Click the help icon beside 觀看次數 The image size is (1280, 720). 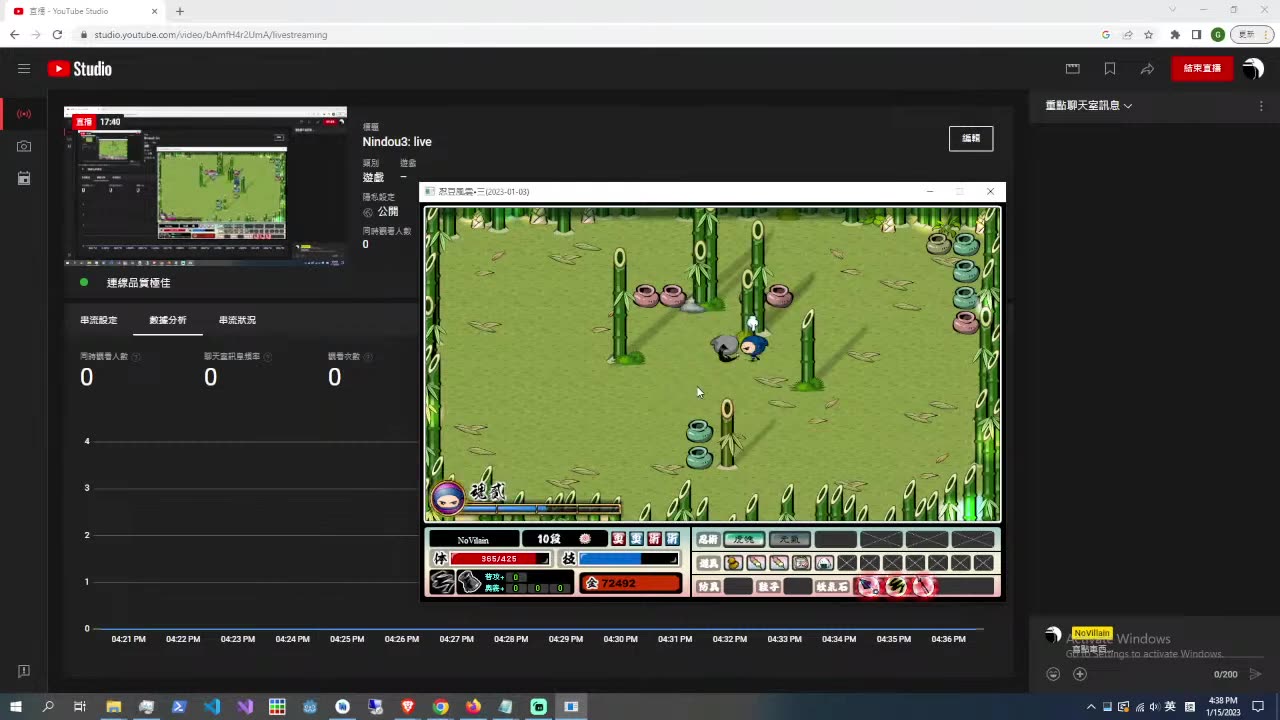tap(369, 357)
